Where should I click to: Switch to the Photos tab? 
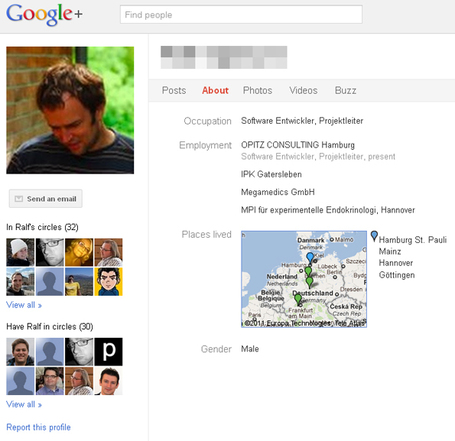pos(257,90)
